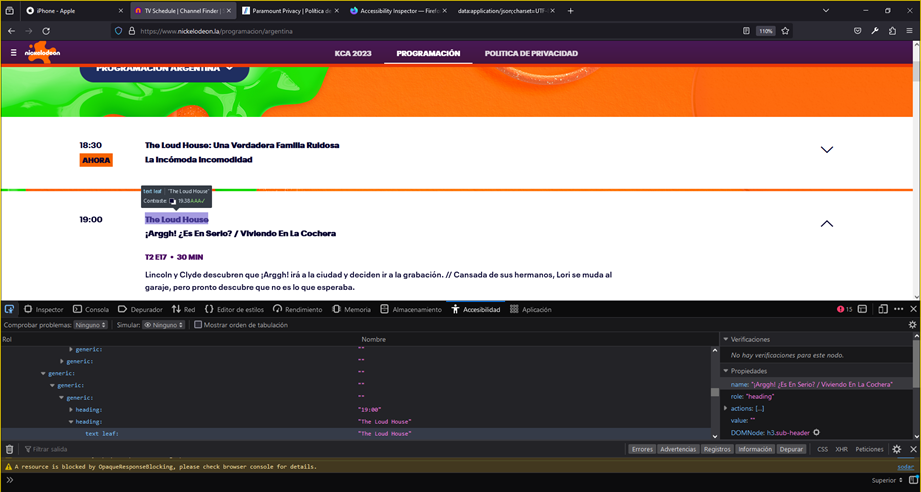The width and height of the screenshot is (921, 492).
Task: Open the KCA 2023 navigation item
Action: pyautogui.click(x=352, y=53)
